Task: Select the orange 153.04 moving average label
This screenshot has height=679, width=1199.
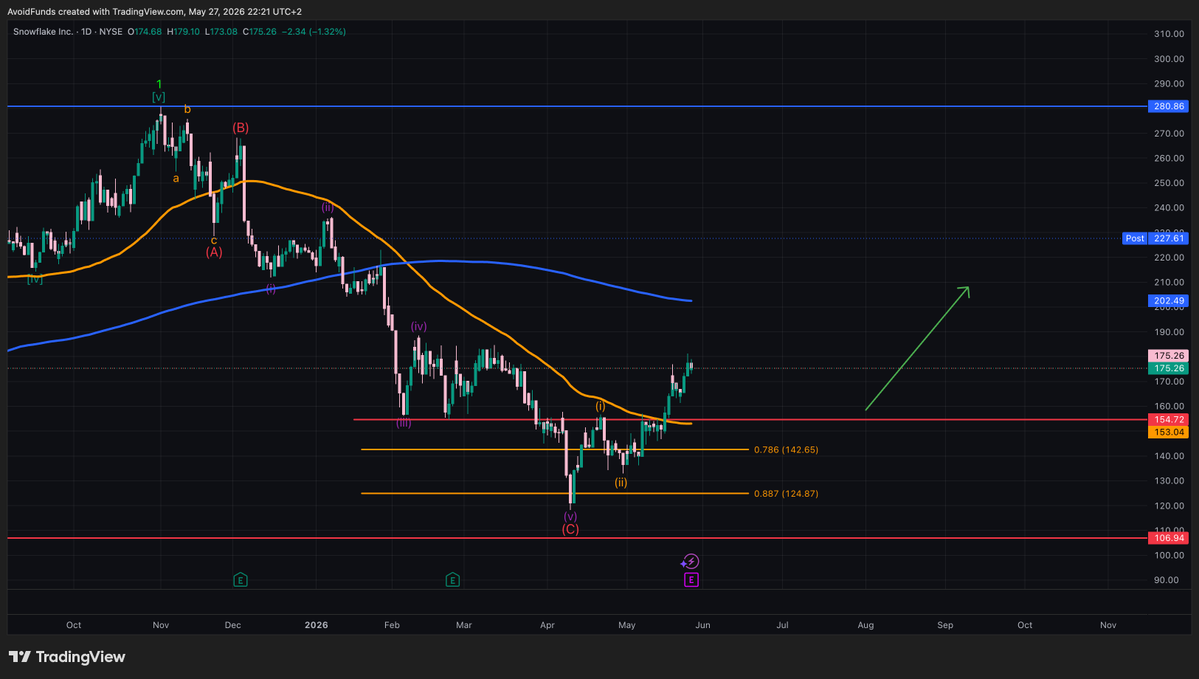Action: coord(1168,432)
